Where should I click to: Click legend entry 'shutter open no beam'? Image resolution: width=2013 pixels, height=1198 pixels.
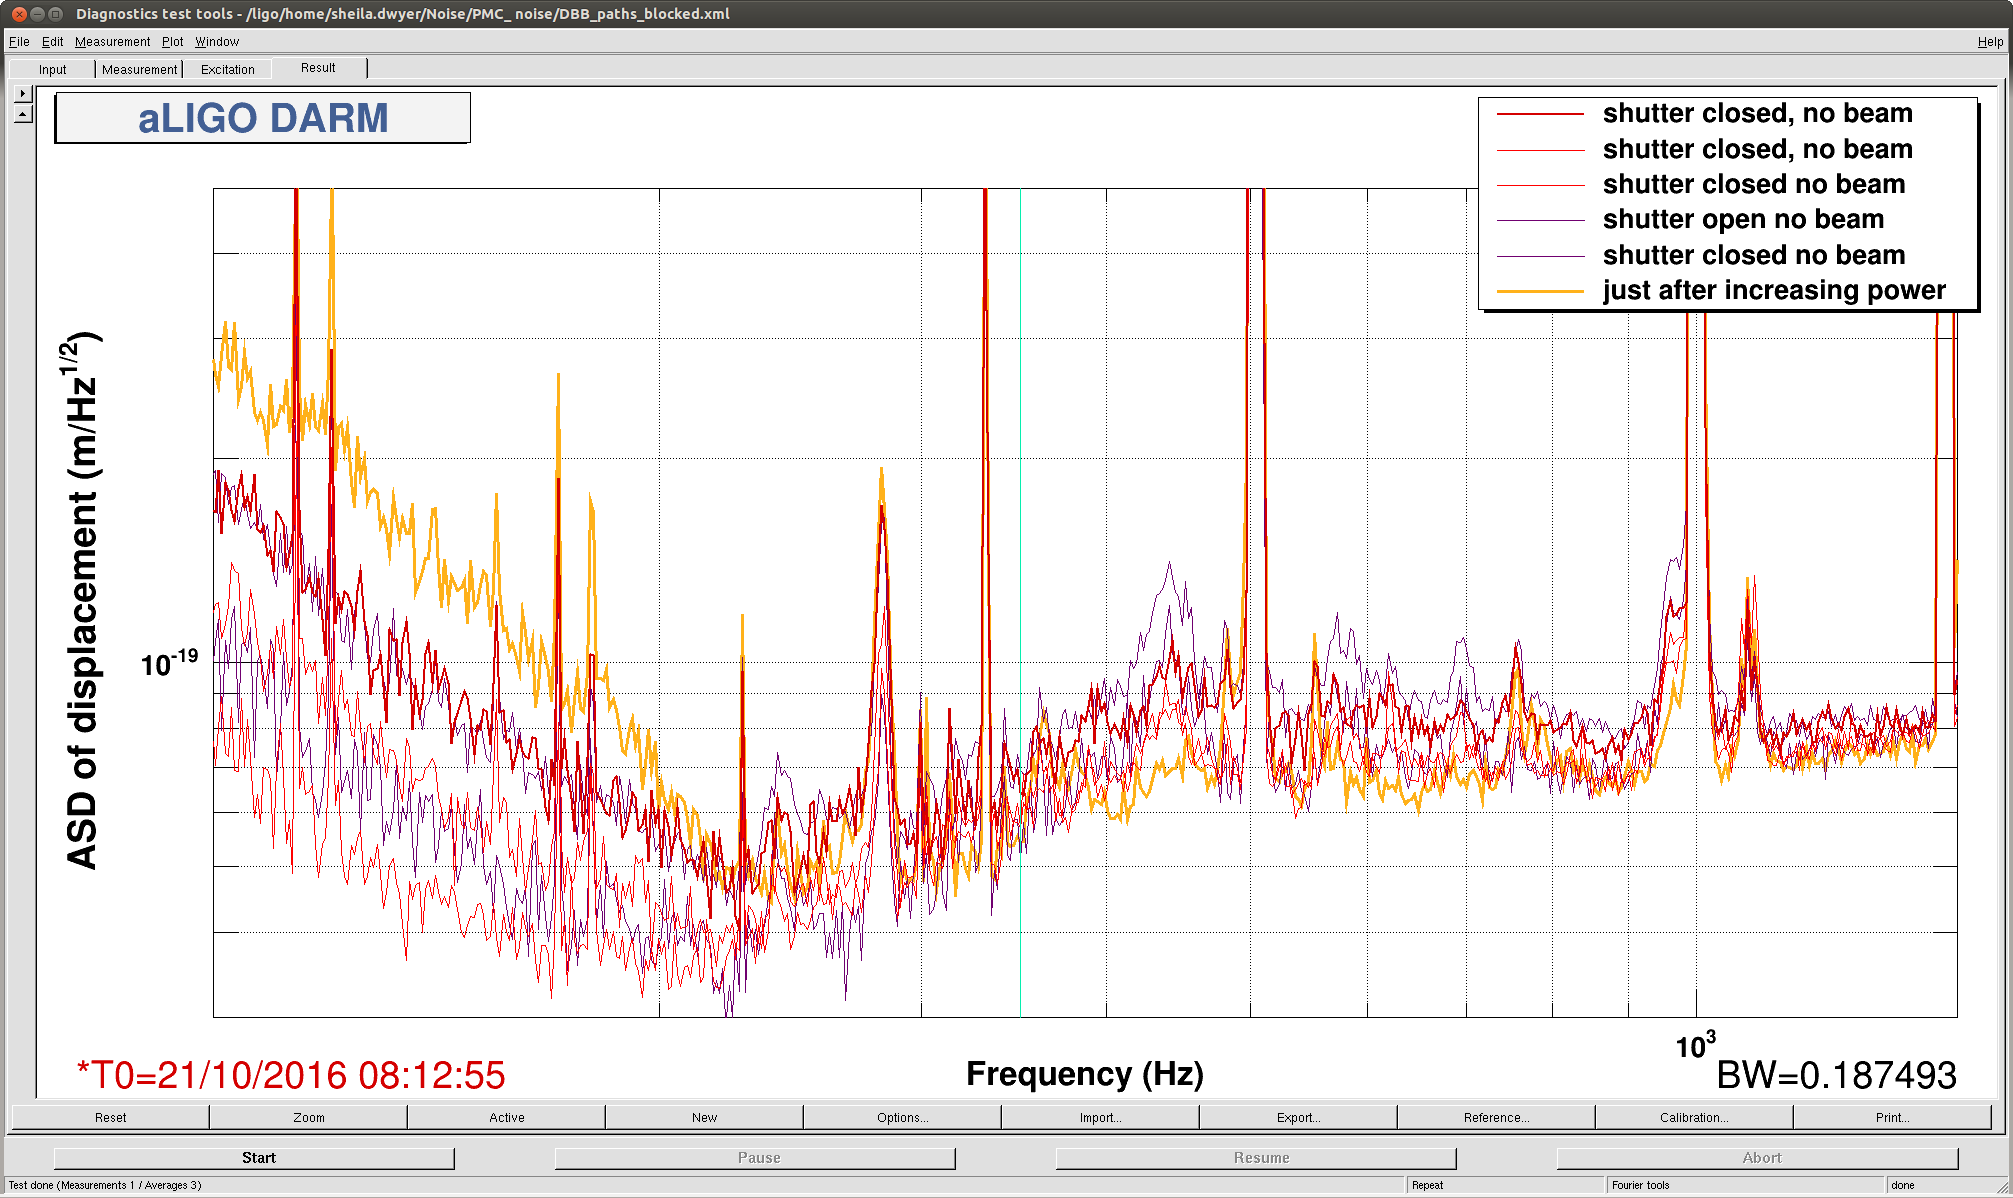[1743, 219]
